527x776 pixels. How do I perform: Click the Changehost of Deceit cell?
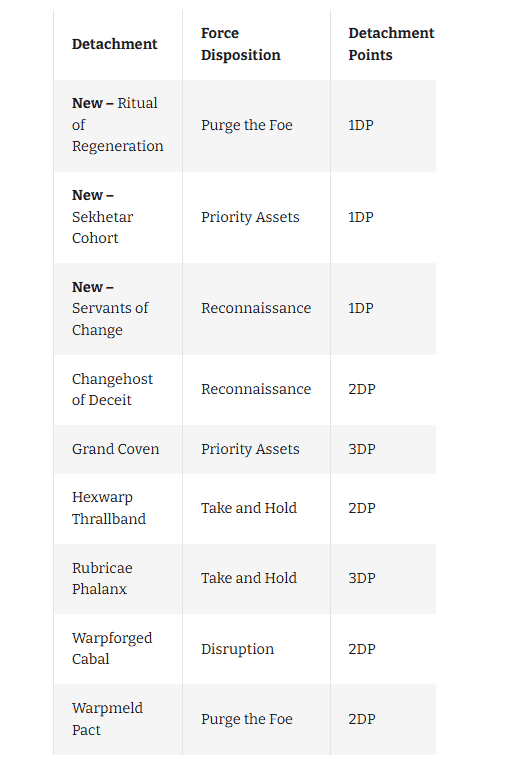click(x=118, y=389)
